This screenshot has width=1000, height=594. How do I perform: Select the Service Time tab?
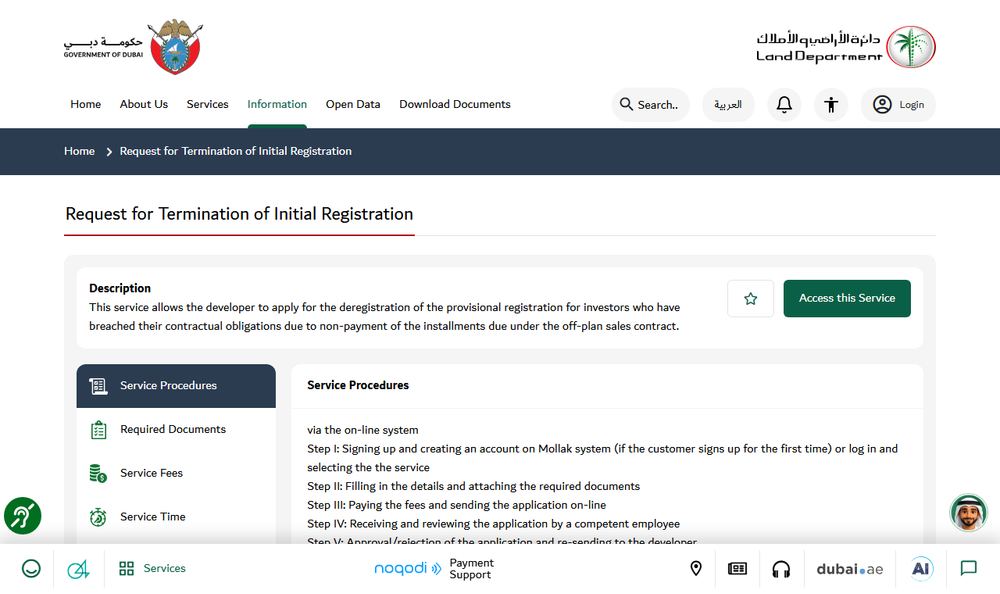point(176,517)
